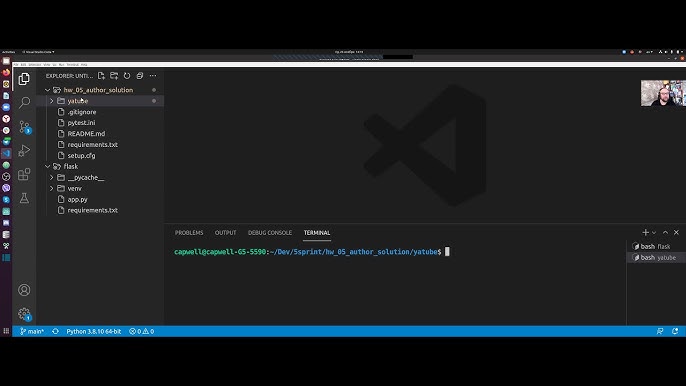Open the Zoom icon in Ubuntu dock
The width and height of the screenshot is (686, 386).
[x=6, y=107]
